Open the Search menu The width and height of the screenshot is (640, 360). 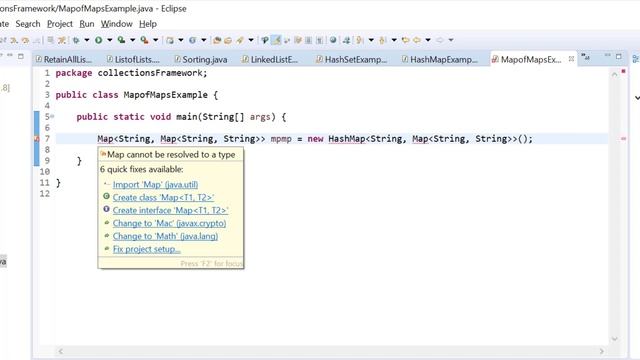[28, 24]
